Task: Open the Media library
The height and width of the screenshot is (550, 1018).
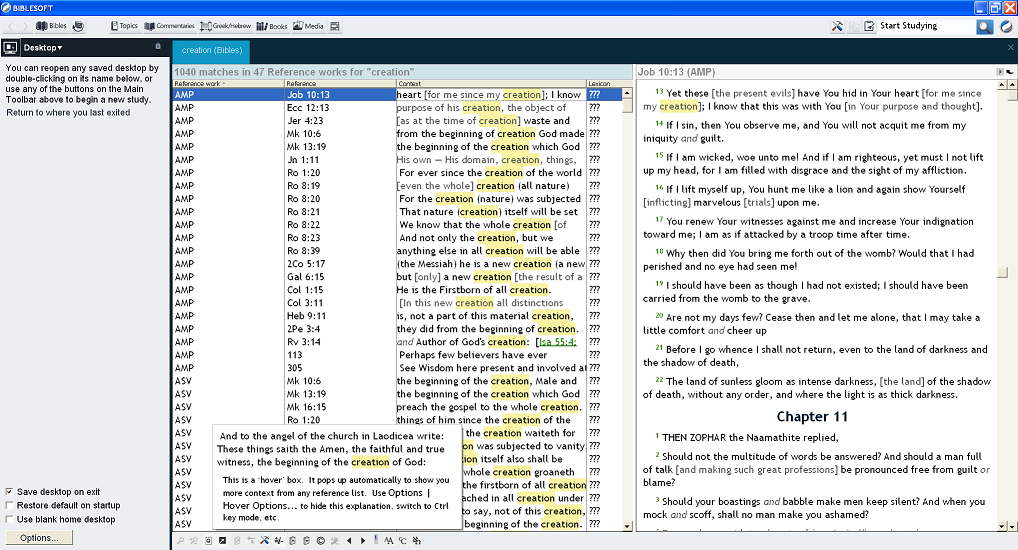Action: [308, 26]
